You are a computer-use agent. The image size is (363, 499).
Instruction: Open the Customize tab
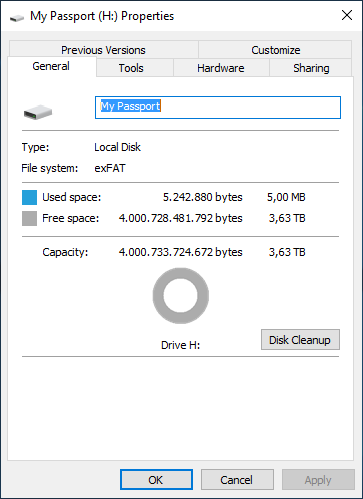click(x=275, y=50)
